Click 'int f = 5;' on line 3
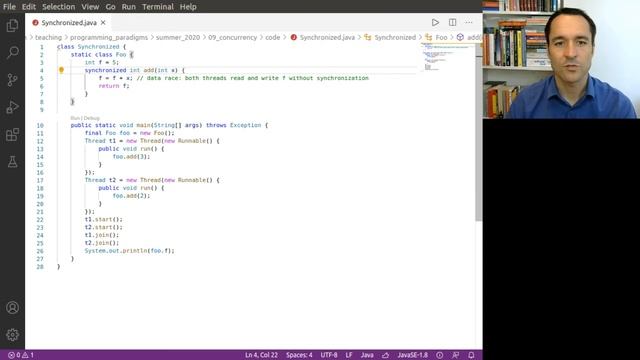Viewport: 640px width, 360px height. 102,62
